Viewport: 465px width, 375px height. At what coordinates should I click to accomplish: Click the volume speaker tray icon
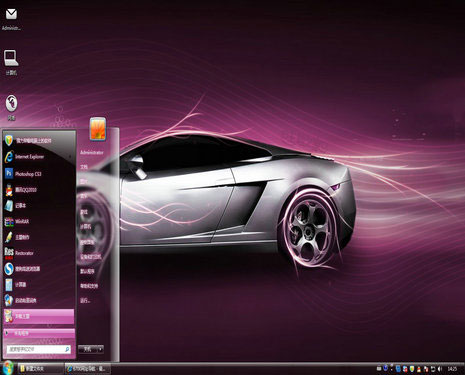click(440, 369)
